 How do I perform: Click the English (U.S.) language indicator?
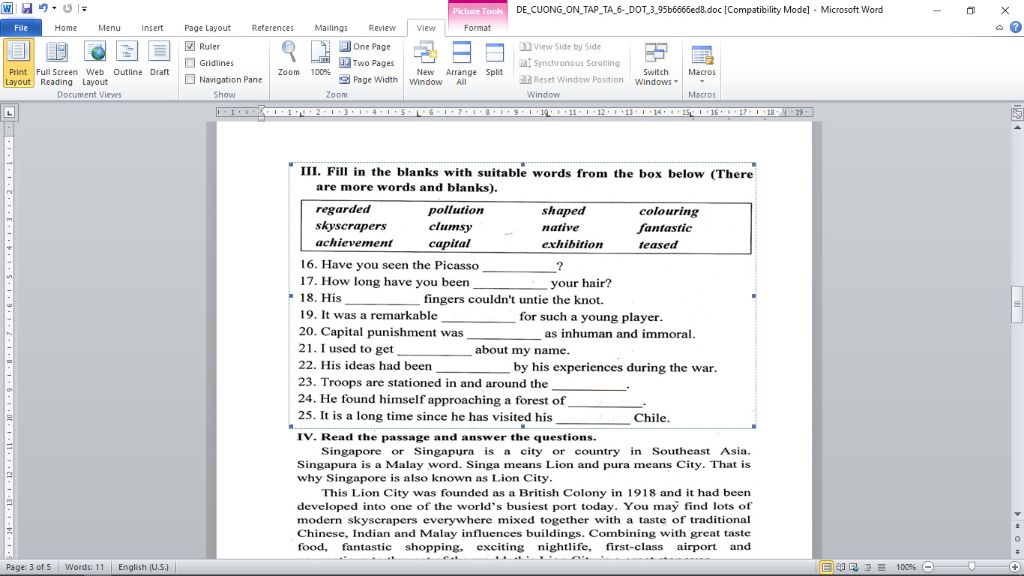[143, 567]
